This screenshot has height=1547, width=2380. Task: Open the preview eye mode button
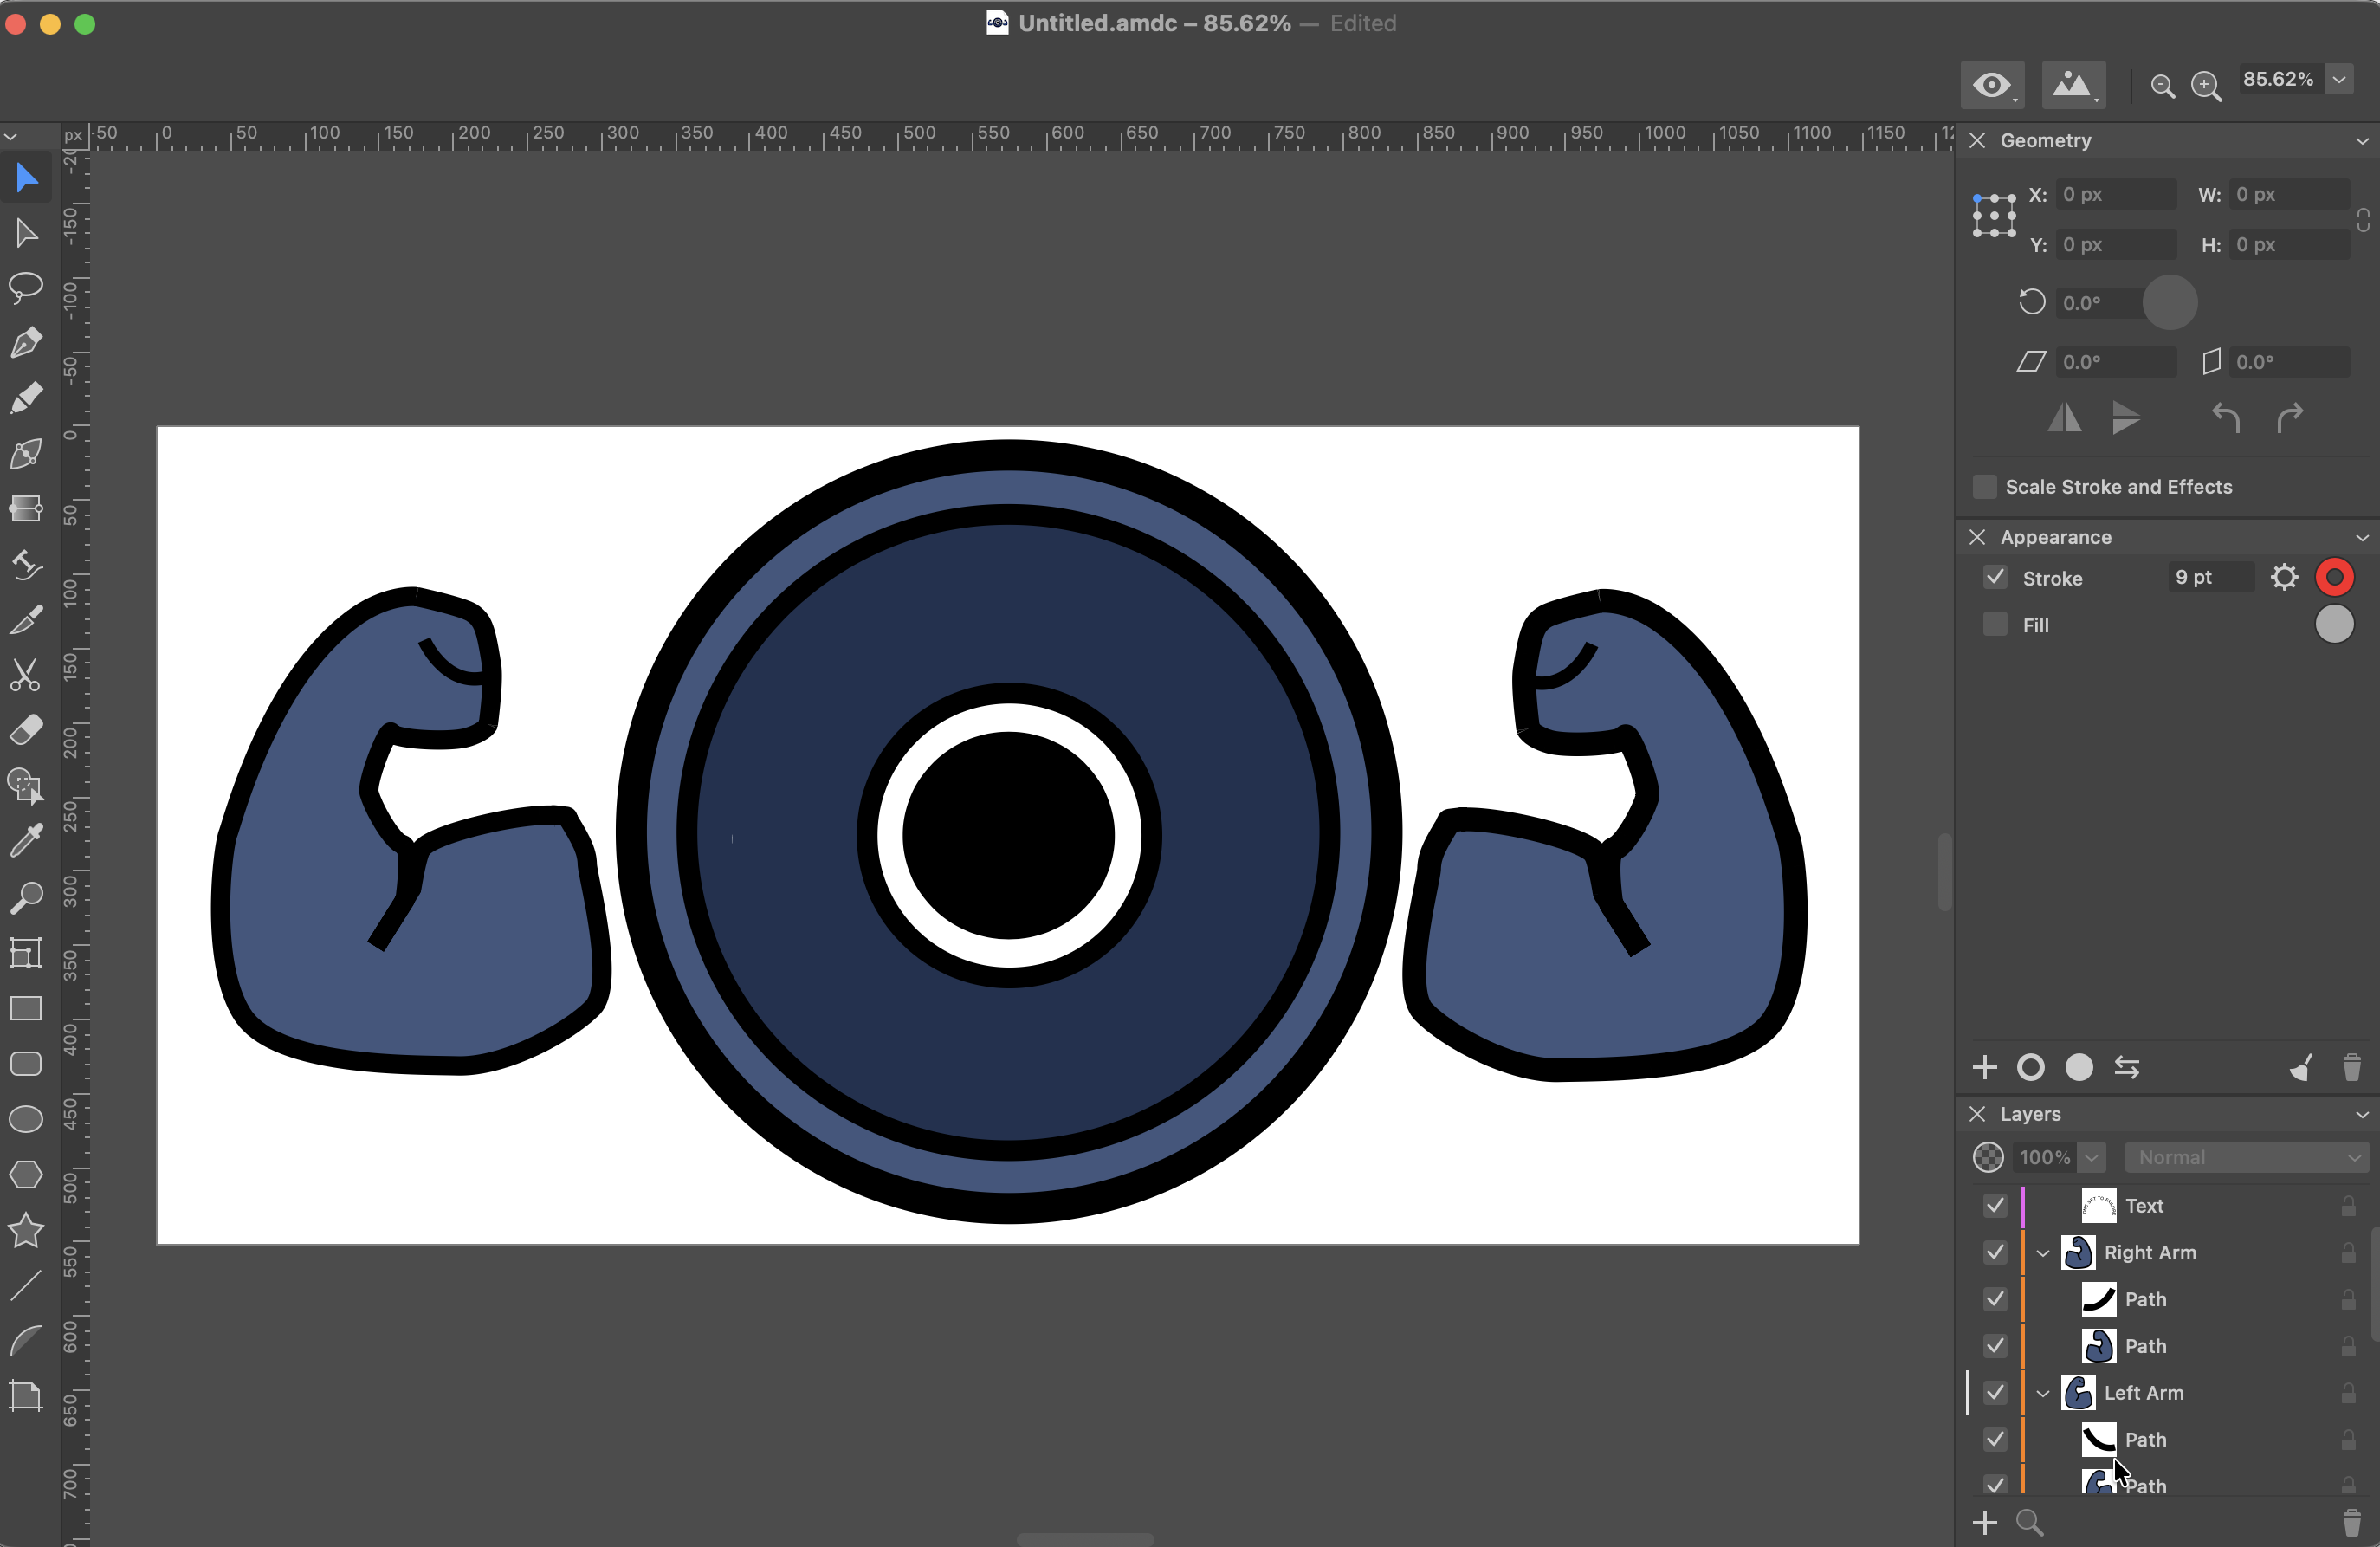click(x=1992, y=85)
